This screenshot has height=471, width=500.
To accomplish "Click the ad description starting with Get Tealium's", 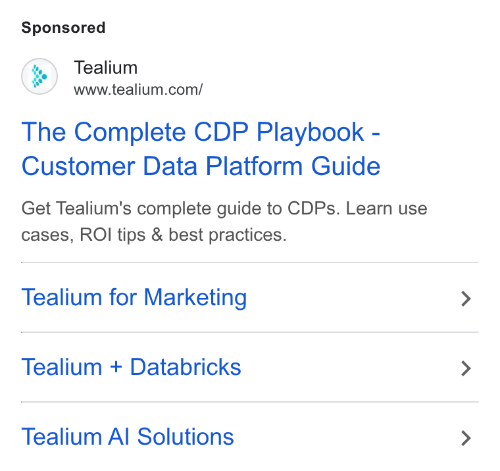I will [x=224, y=222].
